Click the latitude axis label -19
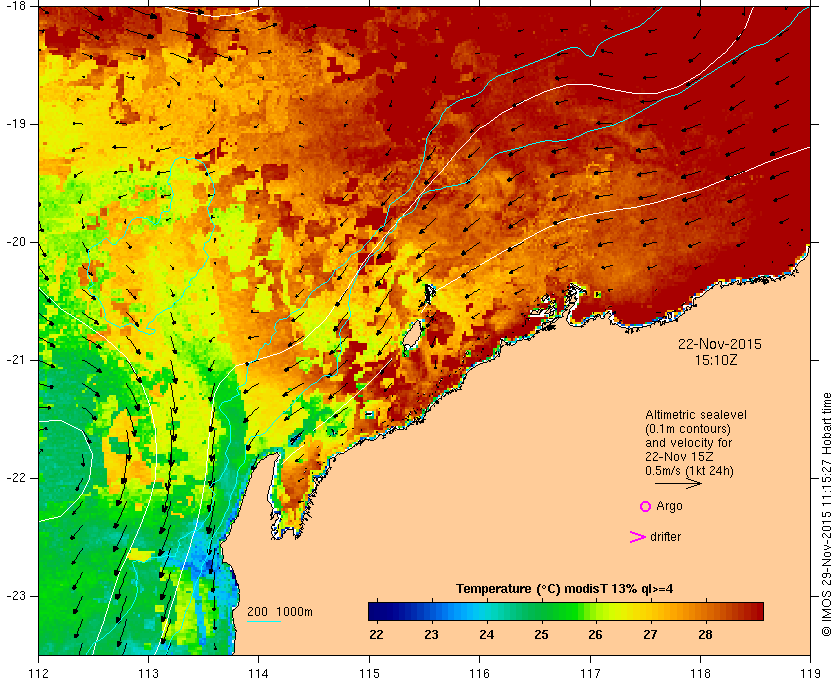Viewport: 840px width, 680px height. tap(15, 124)
